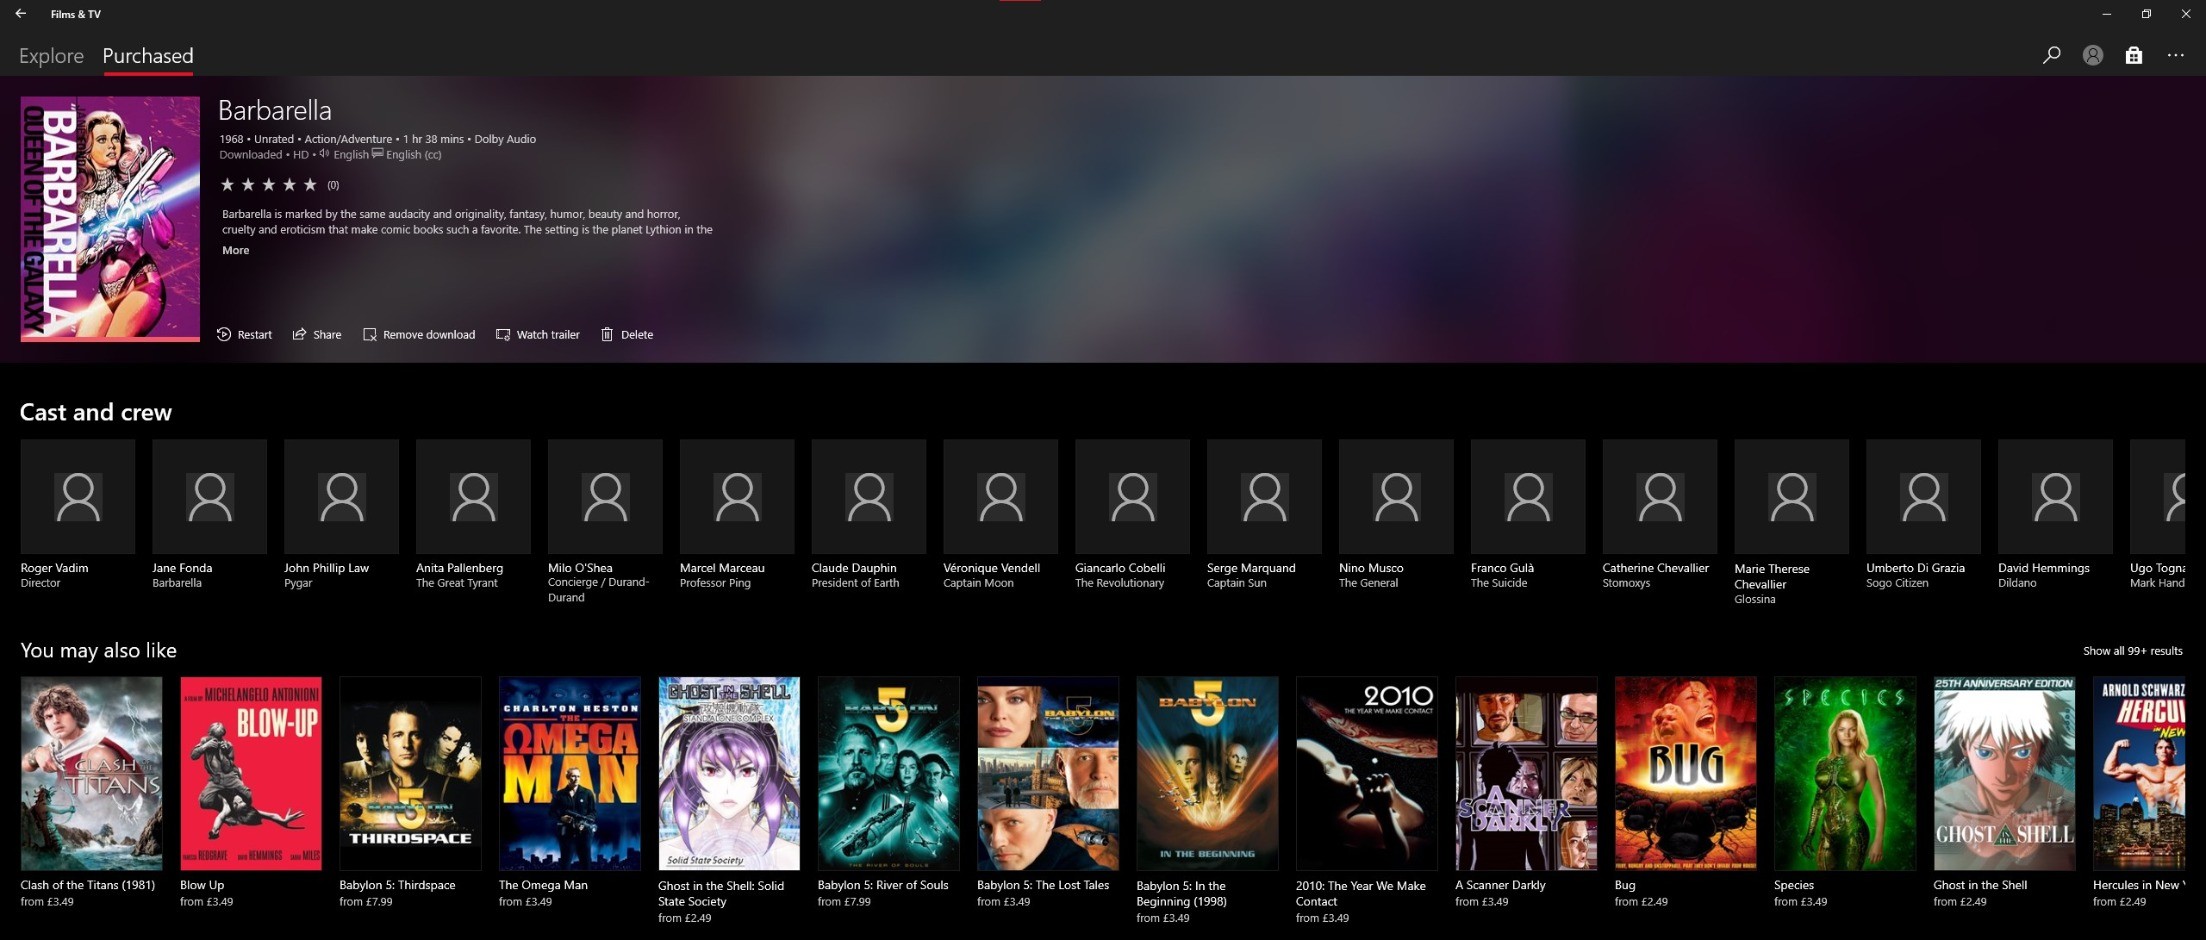Viewport: 2206px width, 940px height.
Task: Open The Omega Man poster
Action: coord(570,773)
